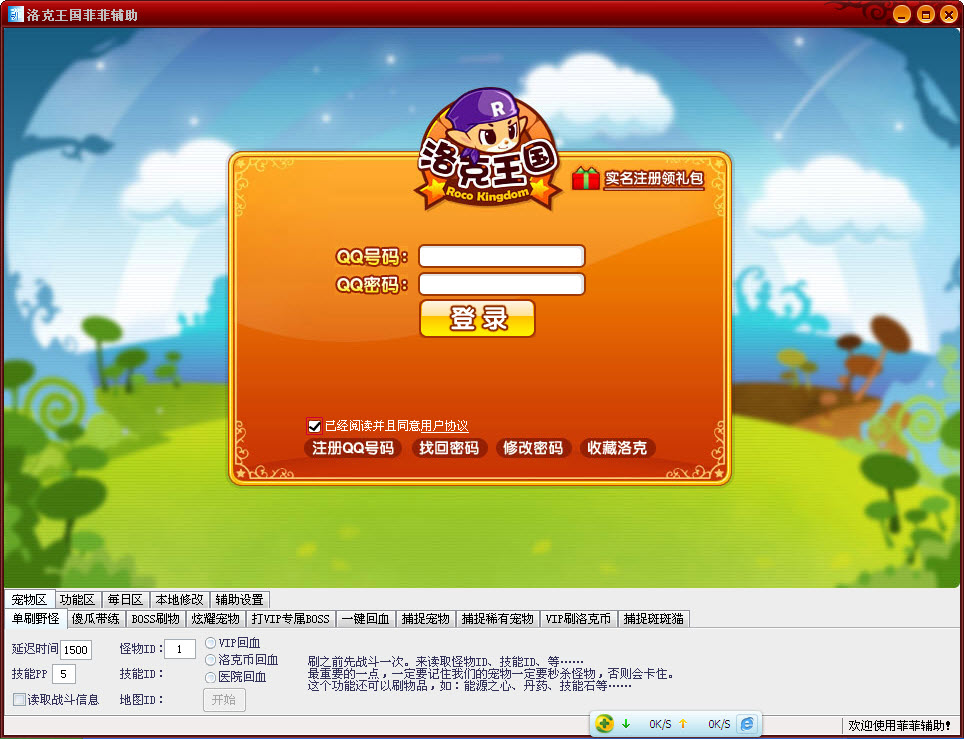This screenshot has width=964, height=739.
Task: Click the 地图ID label
Action: point(141,699)
